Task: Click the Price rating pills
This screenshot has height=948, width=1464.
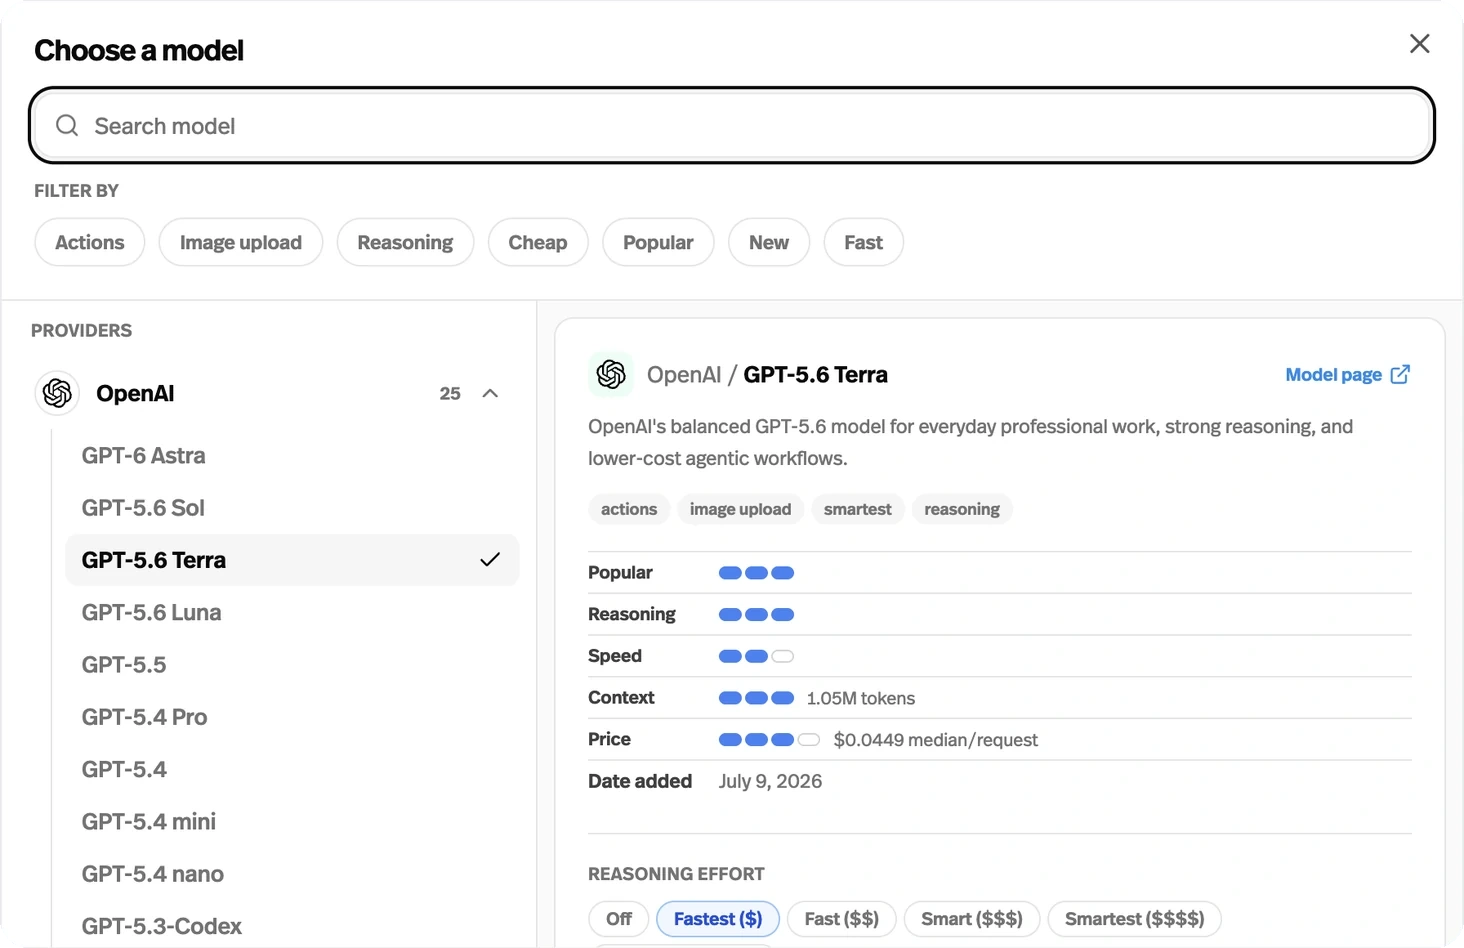Action: tap(770, 740)
